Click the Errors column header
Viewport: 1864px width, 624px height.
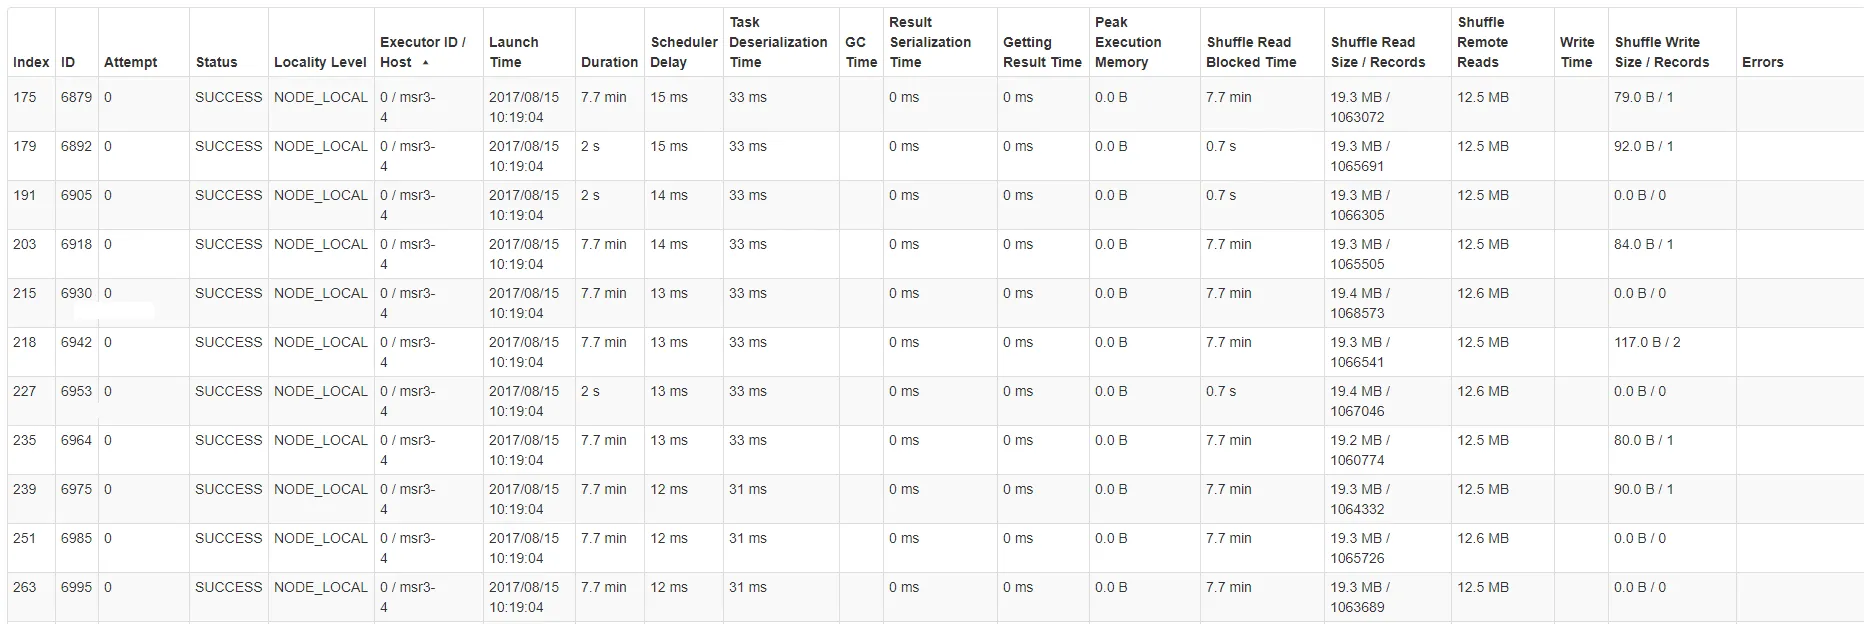point(1762,62)
